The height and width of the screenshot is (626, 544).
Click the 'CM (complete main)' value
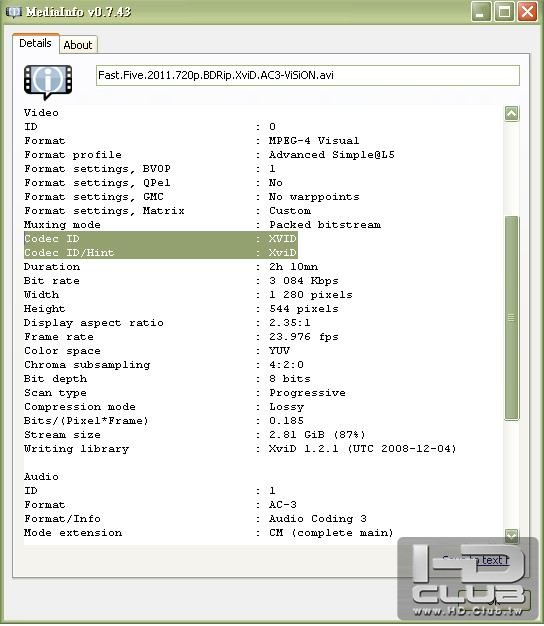[x=331, y=533]
